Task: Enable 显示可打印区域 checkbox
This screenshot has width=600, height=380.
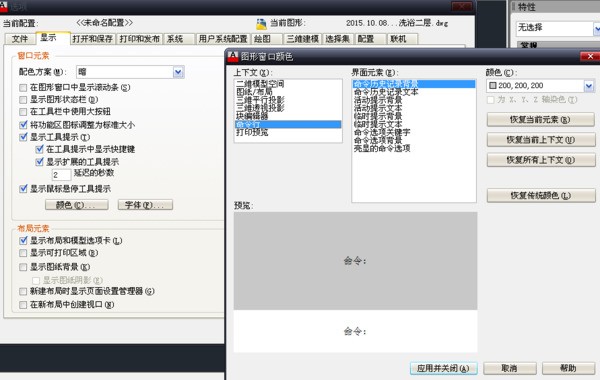Action: 23,253
